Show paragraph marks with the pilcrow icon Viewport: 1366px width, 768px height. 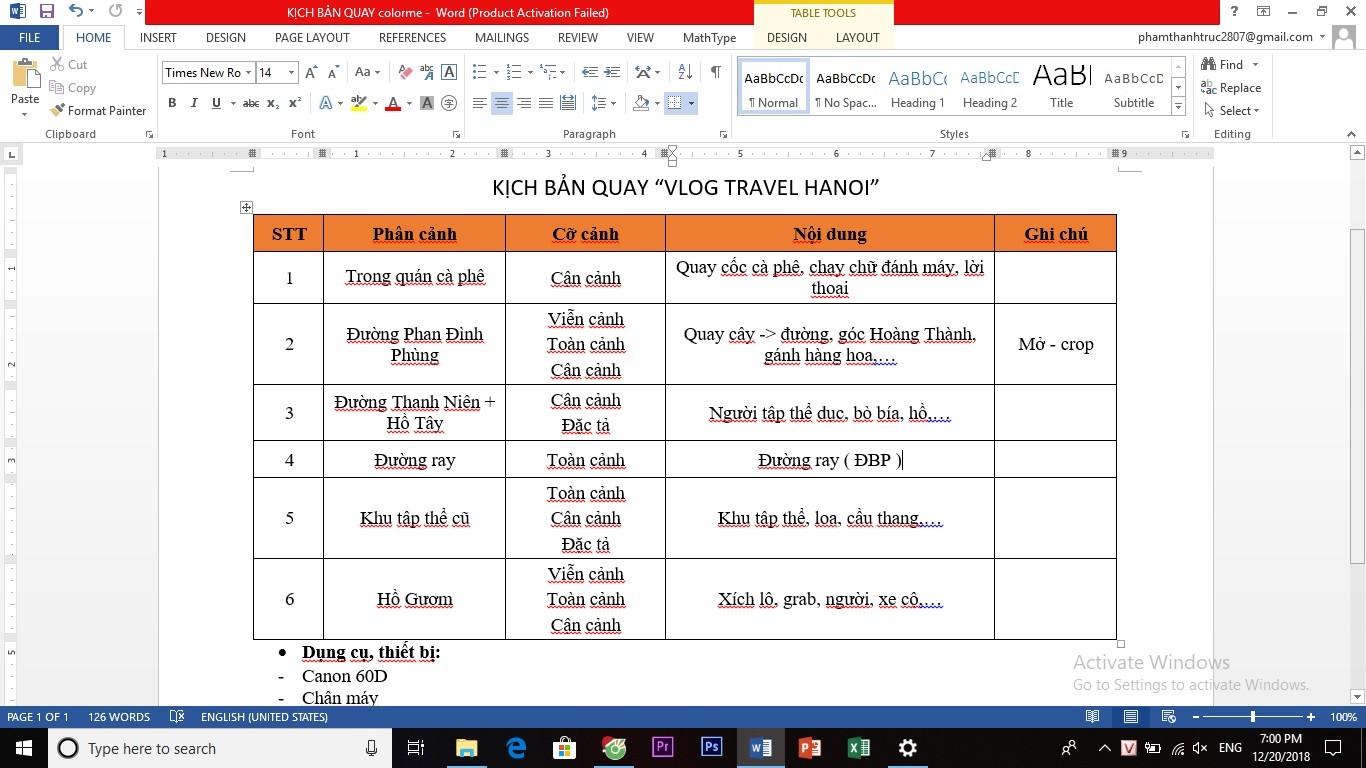[715, 72]
